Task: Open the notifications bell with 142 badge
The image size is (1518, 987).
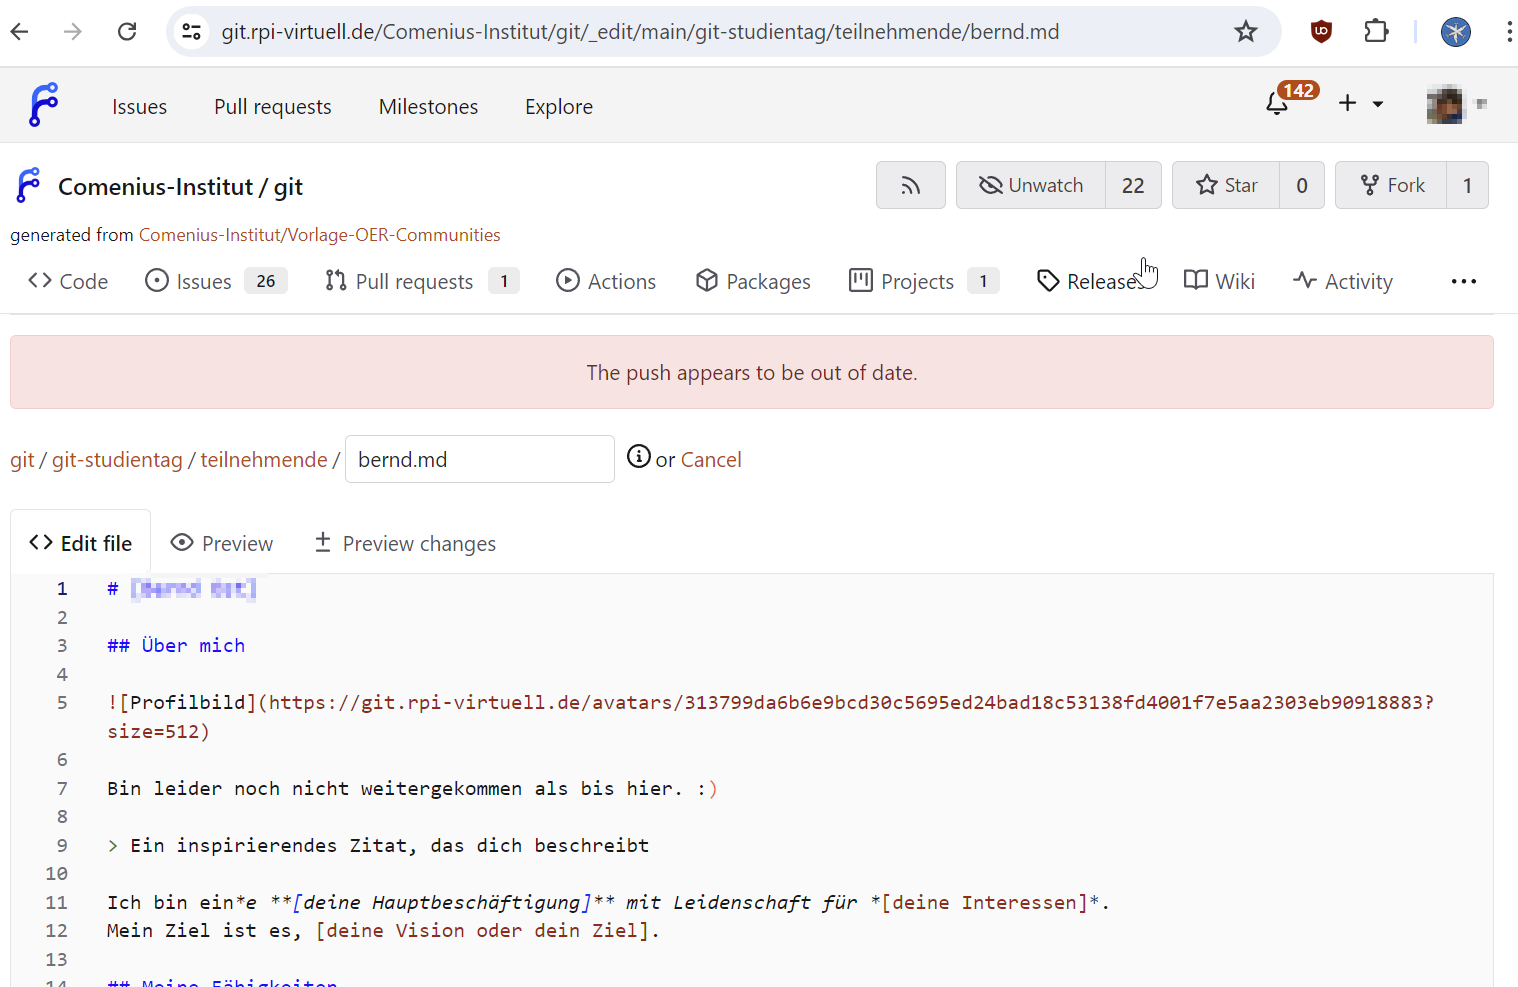Action: pyautogui.click(x=1278, y=103)
